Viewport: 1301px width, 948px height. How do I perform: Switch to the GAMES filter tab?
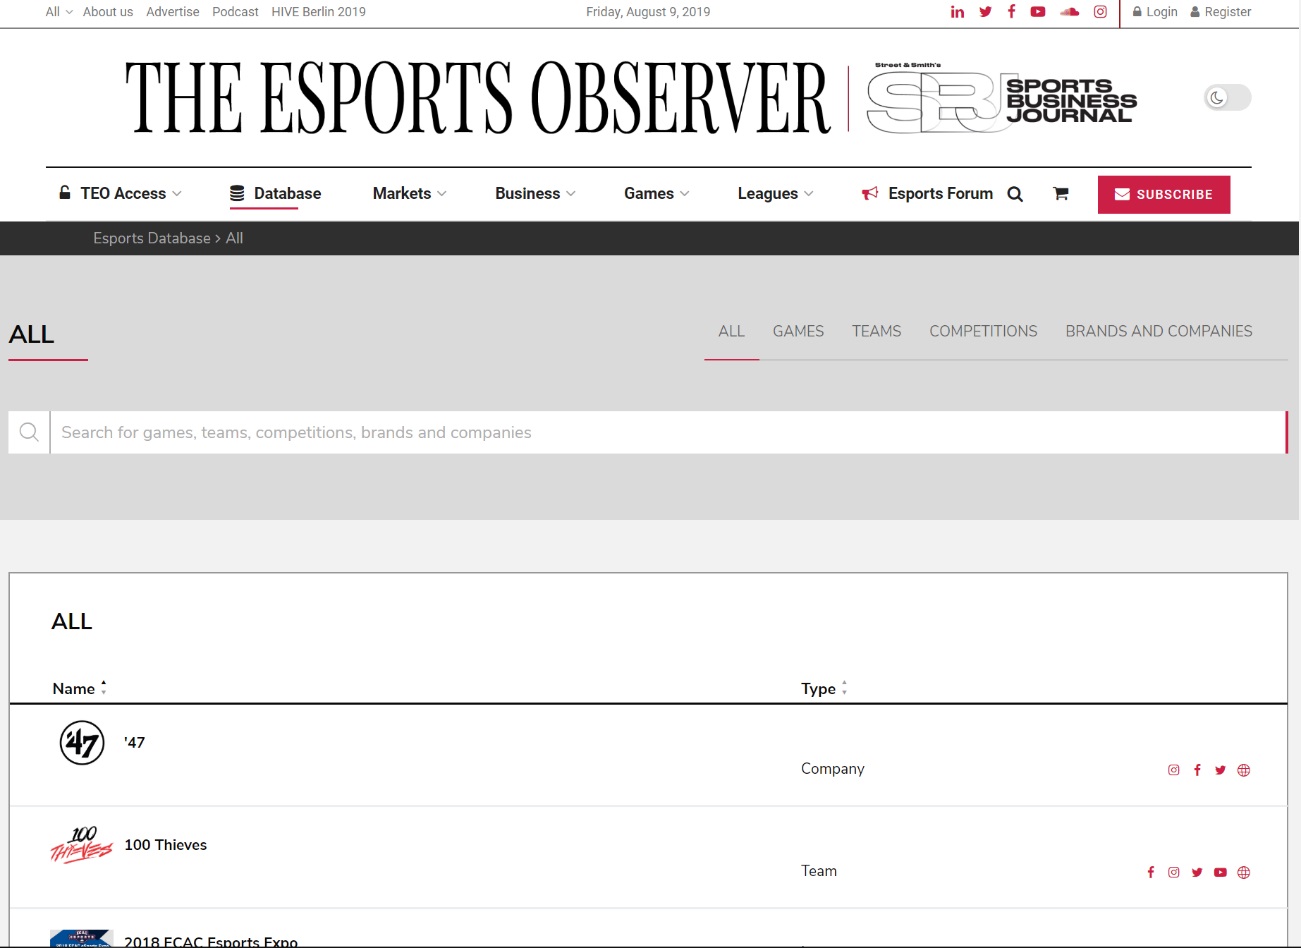[x=798, y=331]
